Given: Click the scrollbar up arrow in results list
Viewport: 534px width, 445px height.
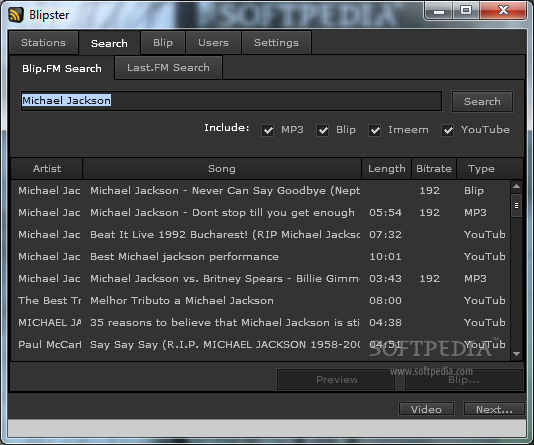Looking at the screenshot, I should point(516,186).
